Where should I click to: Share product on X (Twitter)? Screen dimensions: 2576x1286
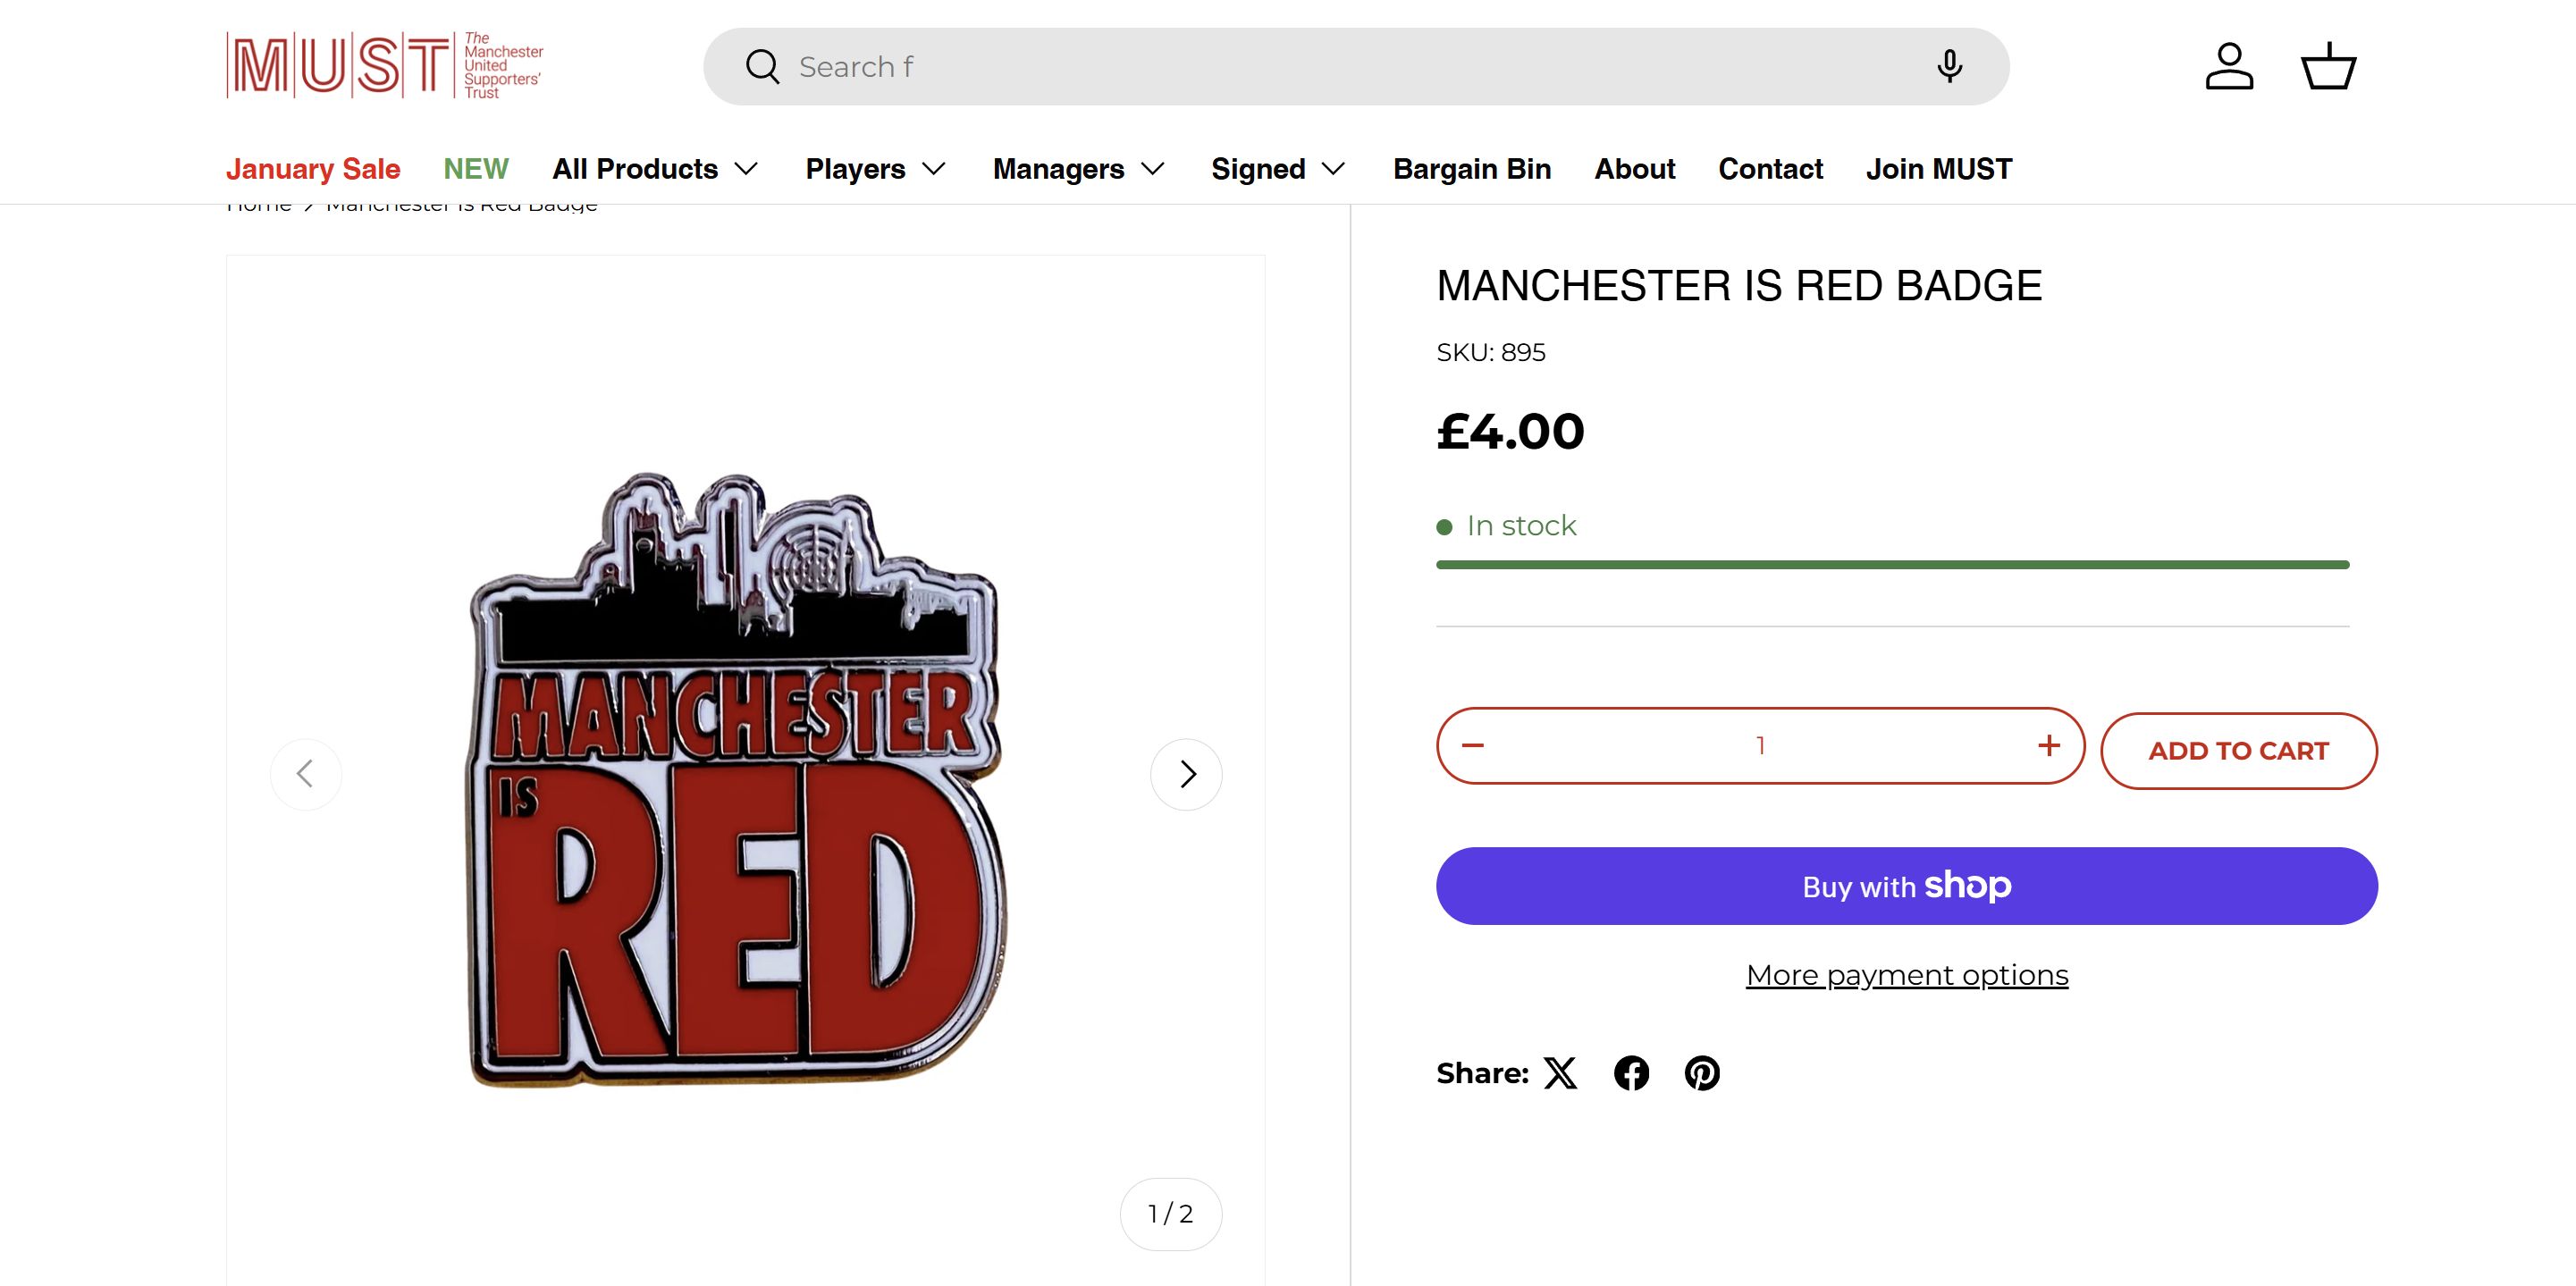(1560, 1073)
